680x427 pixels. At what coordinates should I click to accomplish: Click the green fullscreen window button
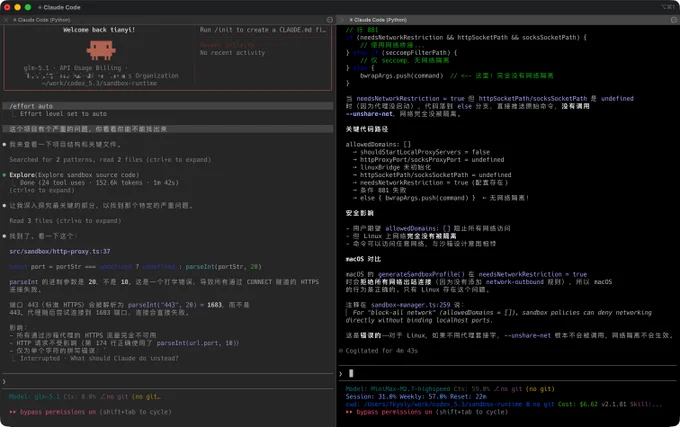28,7
